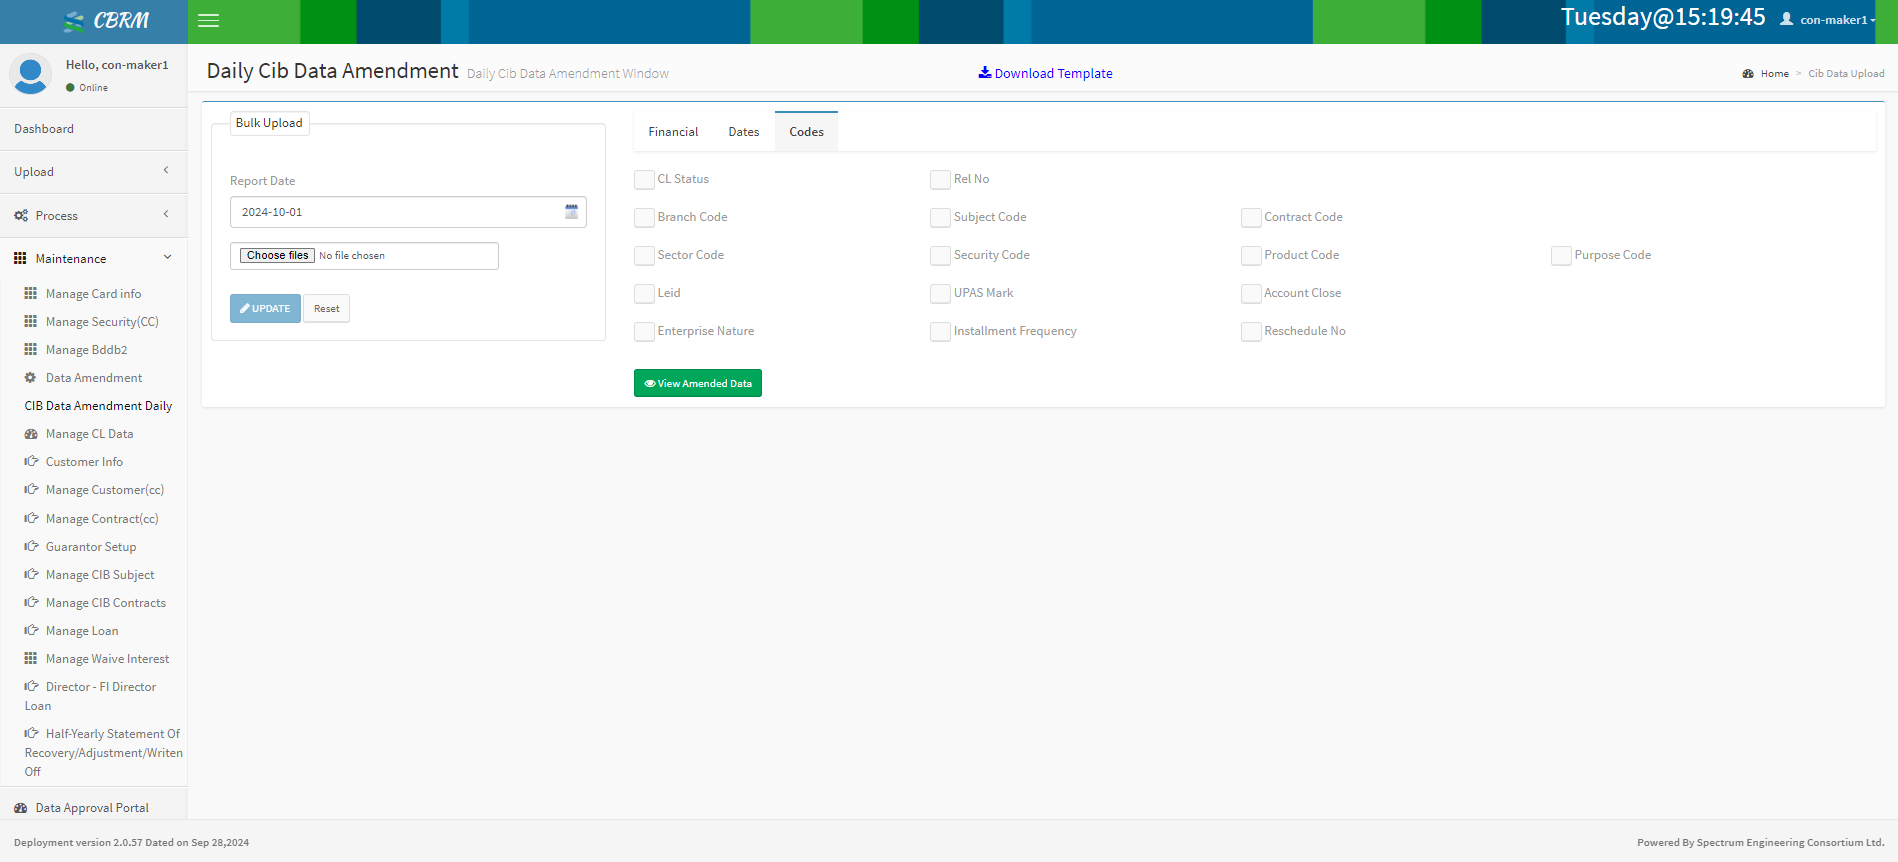Click the Home dashboard icon in breadcrumb
The height and width of the screenshot is (862, 1898).
(x=1748, y=74)
